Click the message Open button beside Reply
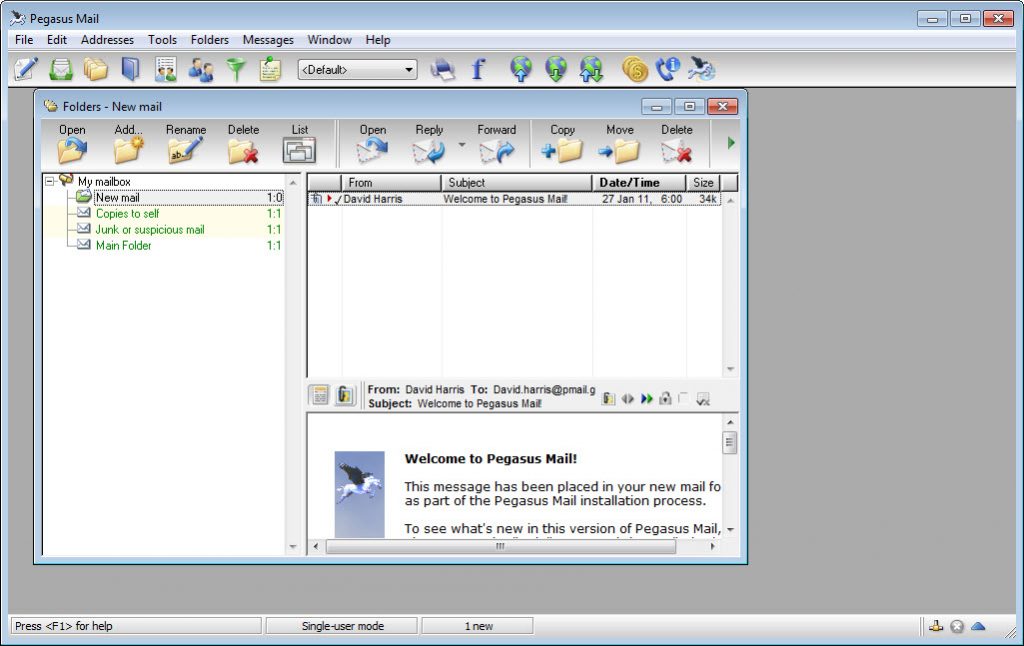 pos(373,143)
